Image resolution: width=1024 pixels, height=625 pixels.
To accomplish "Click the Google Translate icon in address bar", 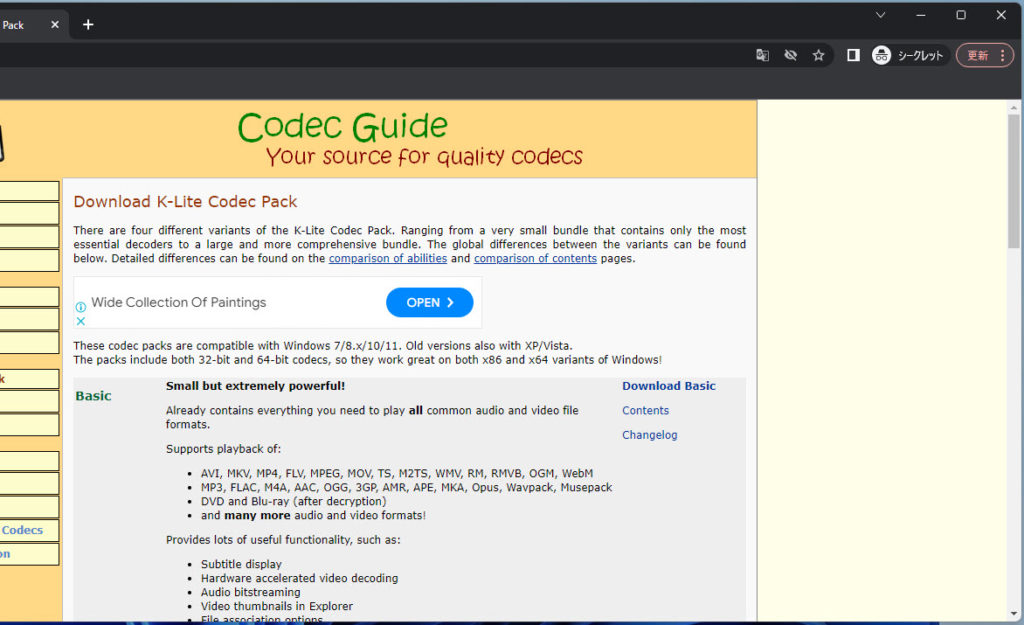I will click(x=762, y=55).
